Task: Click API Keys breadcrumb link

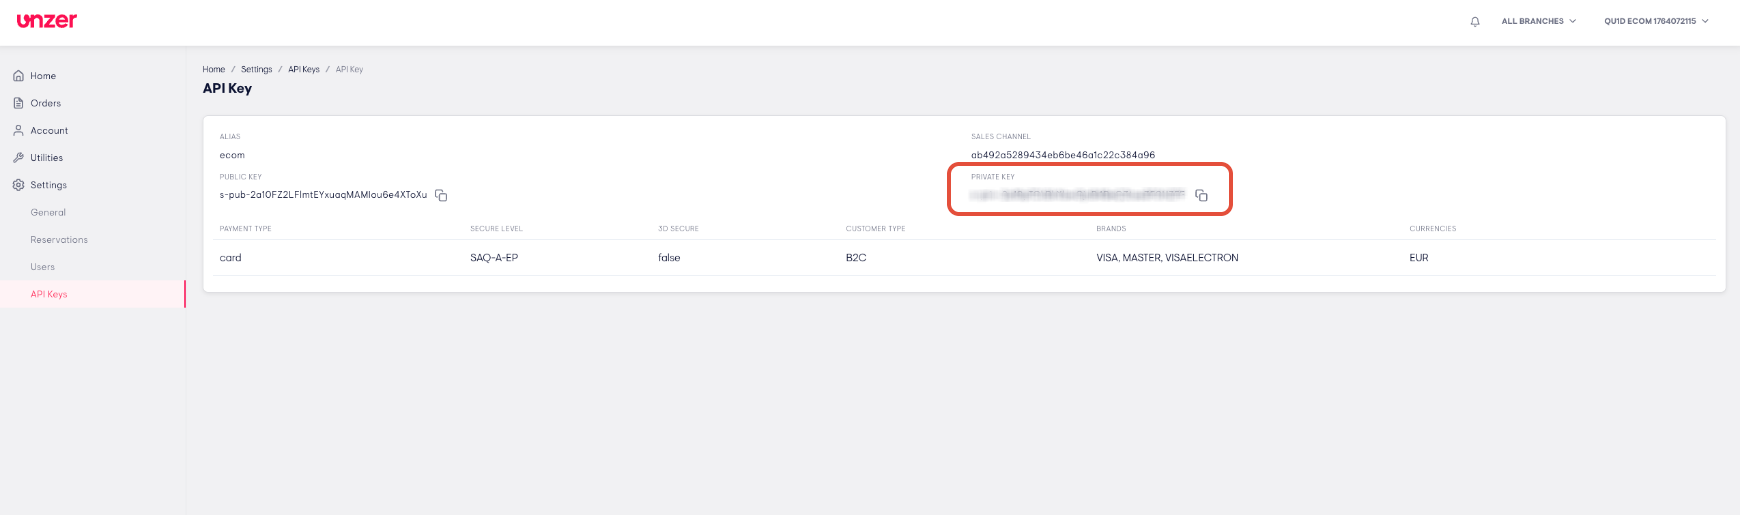Action: tap(304, 69)
